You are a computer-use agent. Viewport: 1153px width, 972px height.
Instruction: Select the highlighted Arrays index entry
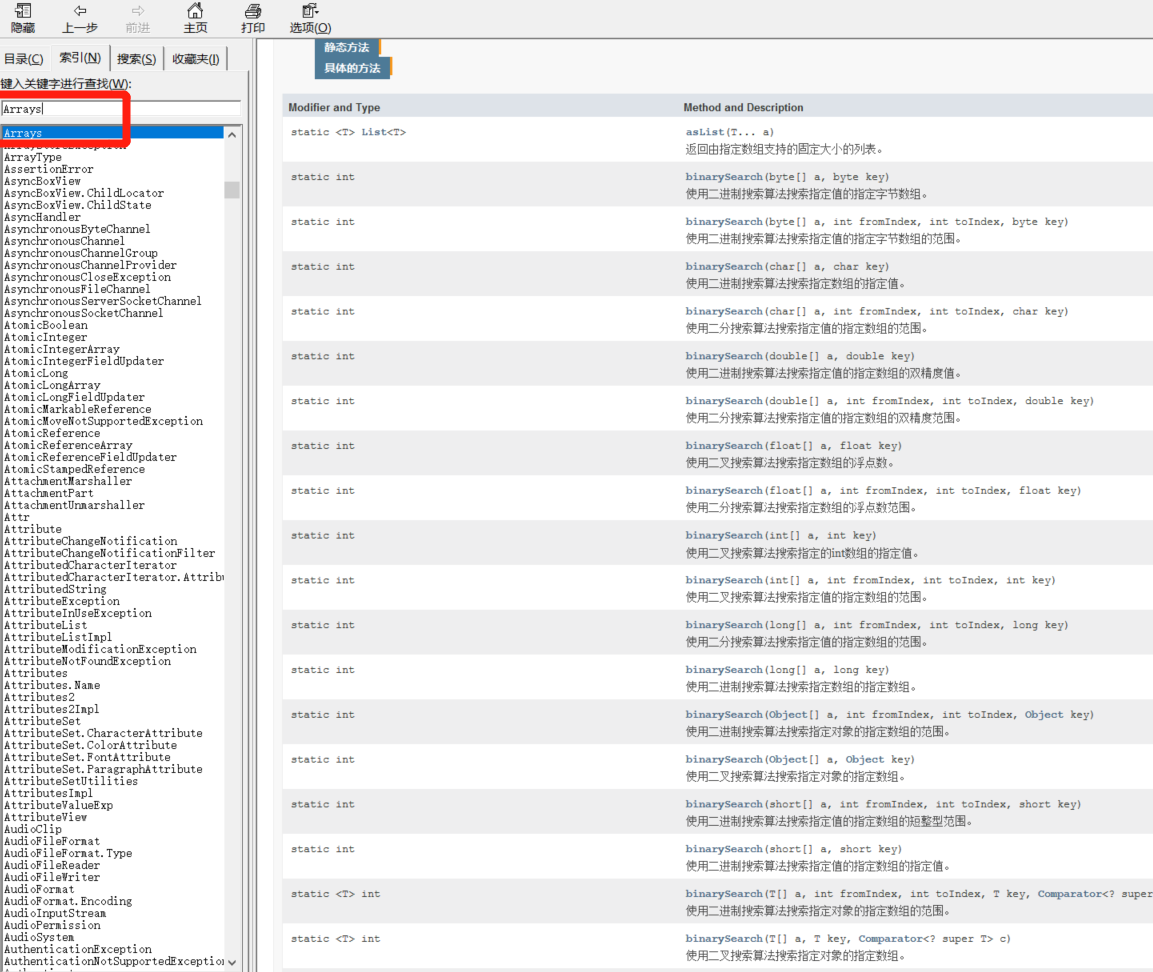coord(113,133)
